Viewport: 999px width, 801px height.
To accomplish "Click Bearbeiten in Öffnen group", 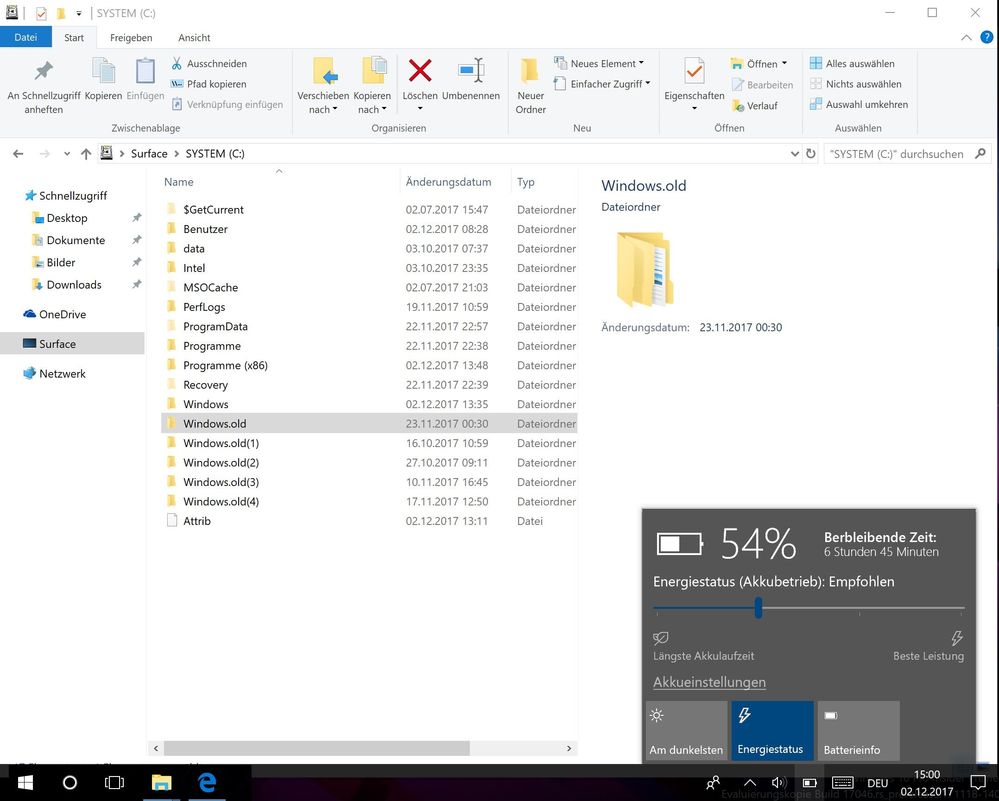I will coord(762,85).
